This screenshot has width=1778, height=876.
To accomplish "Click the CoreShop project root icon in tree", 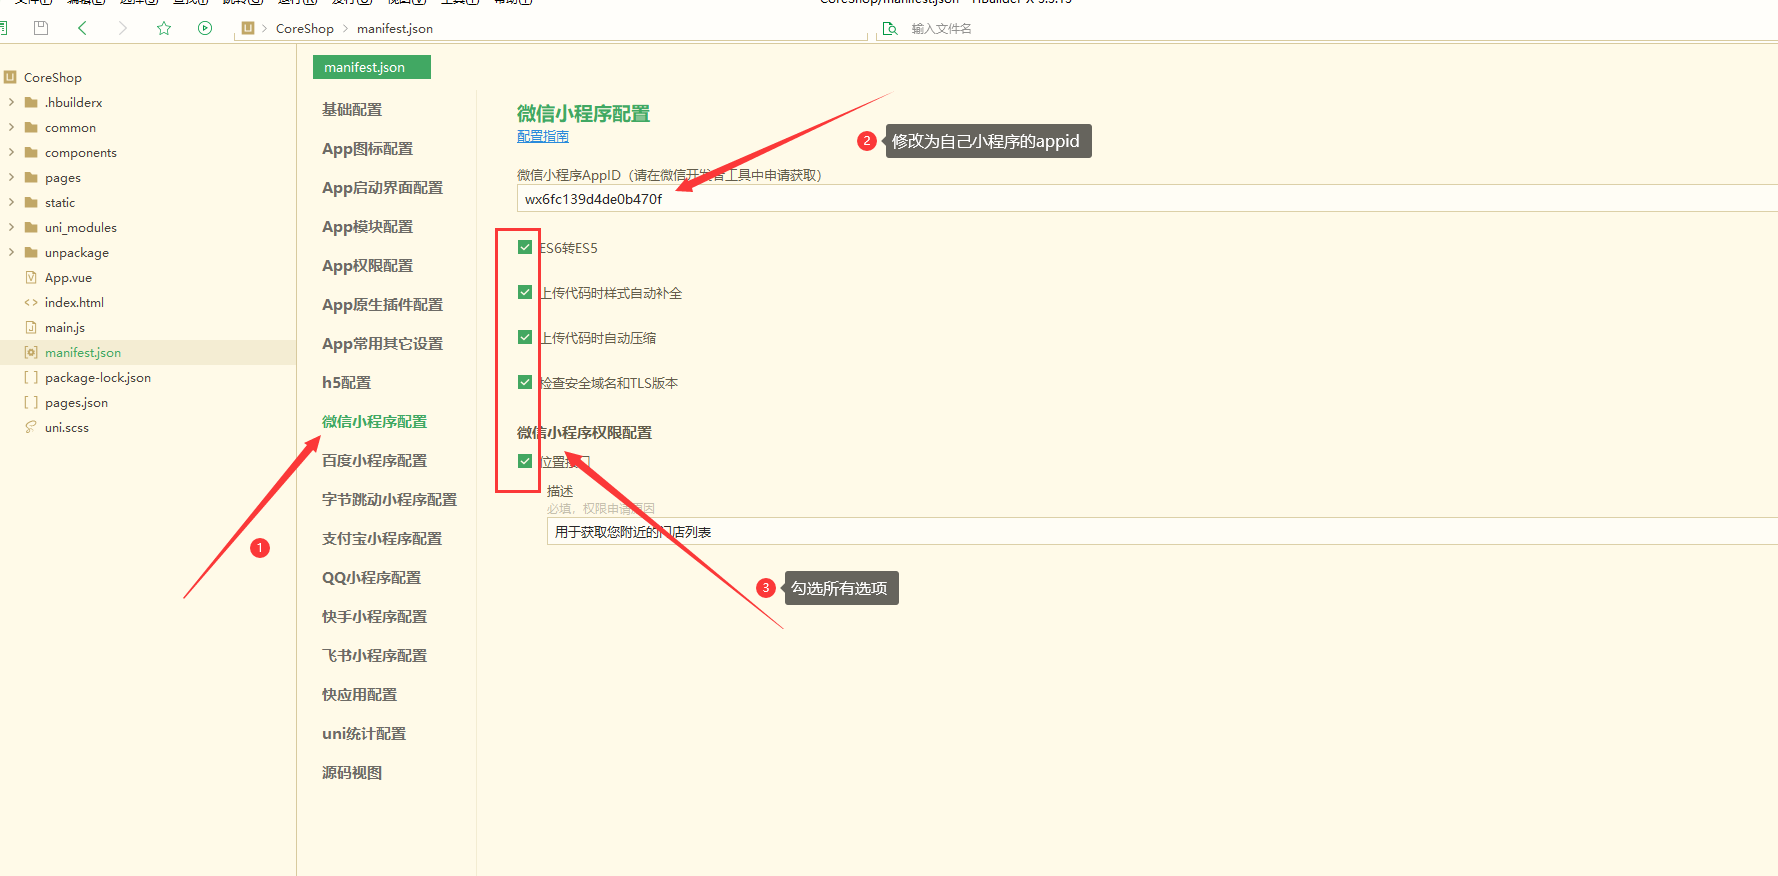I will pos(10,77).
